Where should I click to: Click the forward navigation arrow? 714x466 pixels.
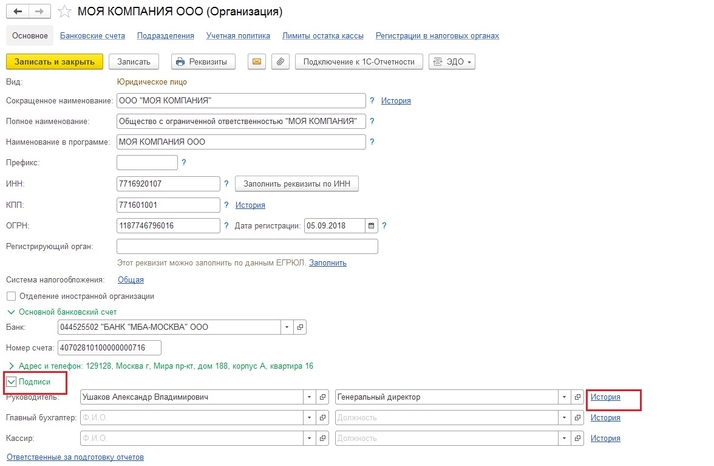[x=39, y=11]
